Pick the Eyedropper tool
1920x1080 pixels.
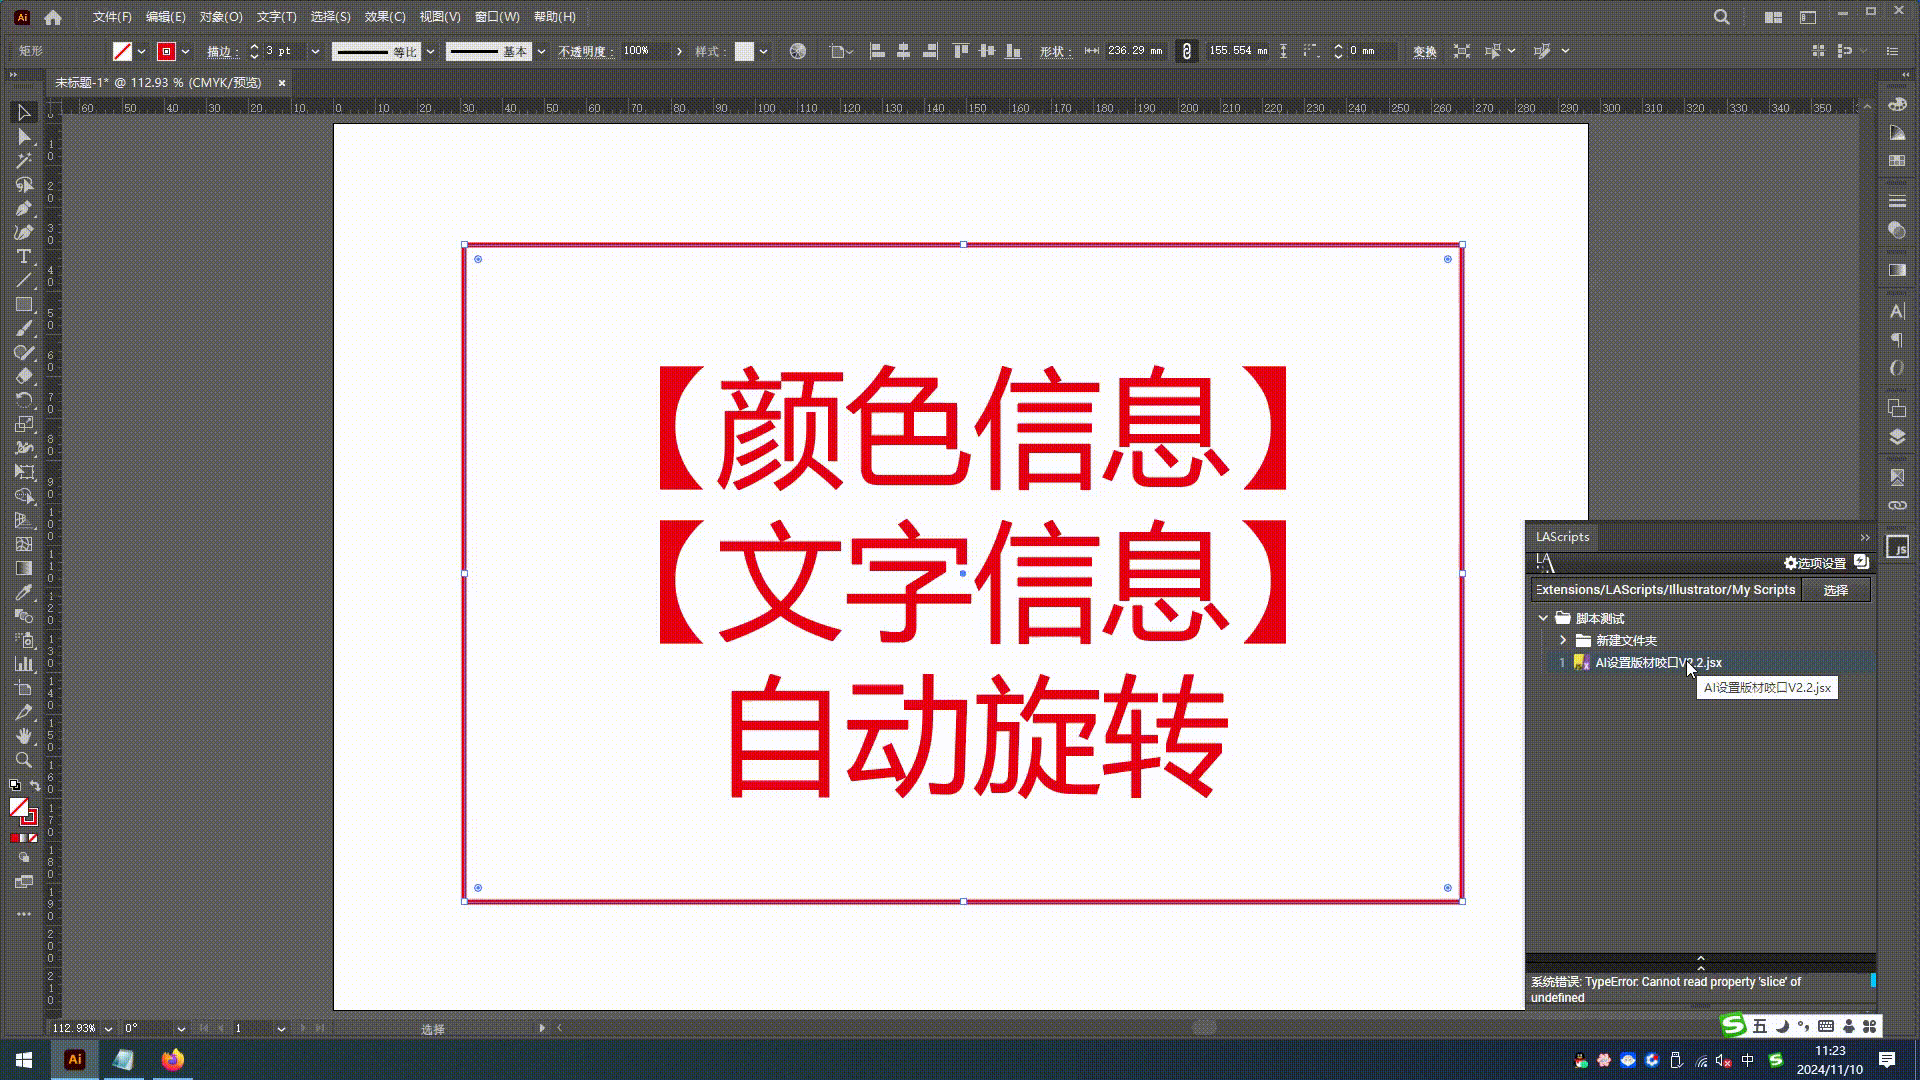coord(25,590)
